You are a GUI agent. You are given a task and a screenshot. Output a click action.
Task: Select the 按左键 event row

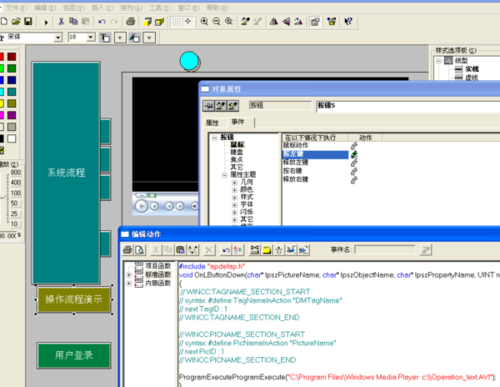coord(315,154)
